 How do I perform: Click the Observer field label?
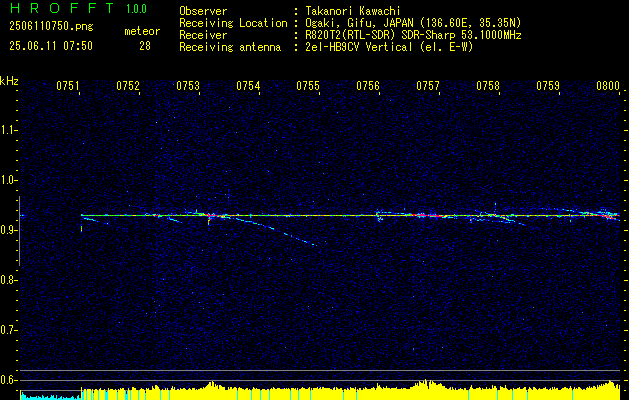[203, 11]
